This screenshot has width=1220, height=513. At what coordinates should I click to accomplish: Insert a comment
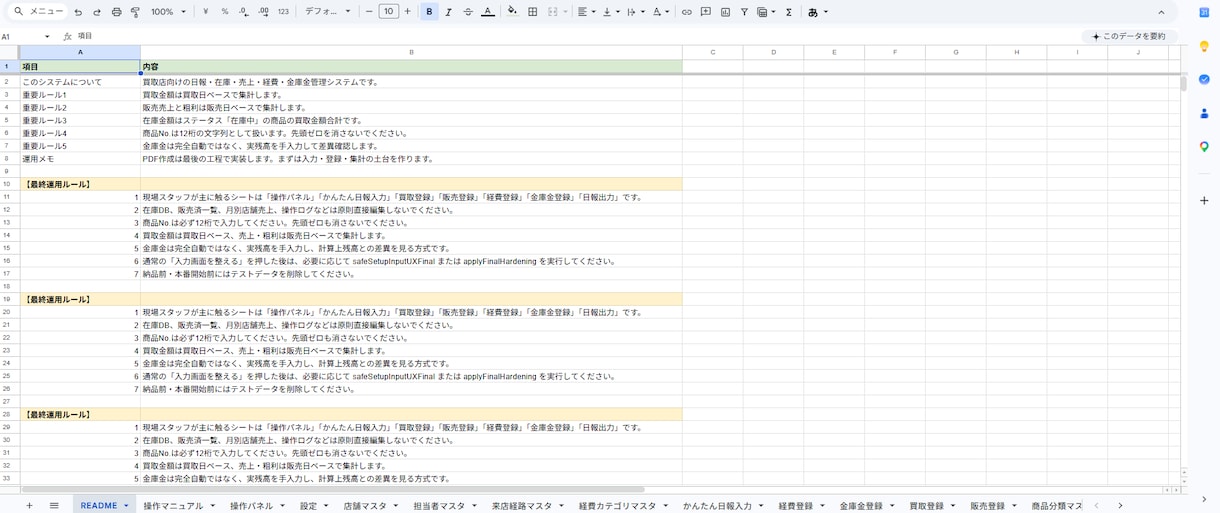click(706, 12)
